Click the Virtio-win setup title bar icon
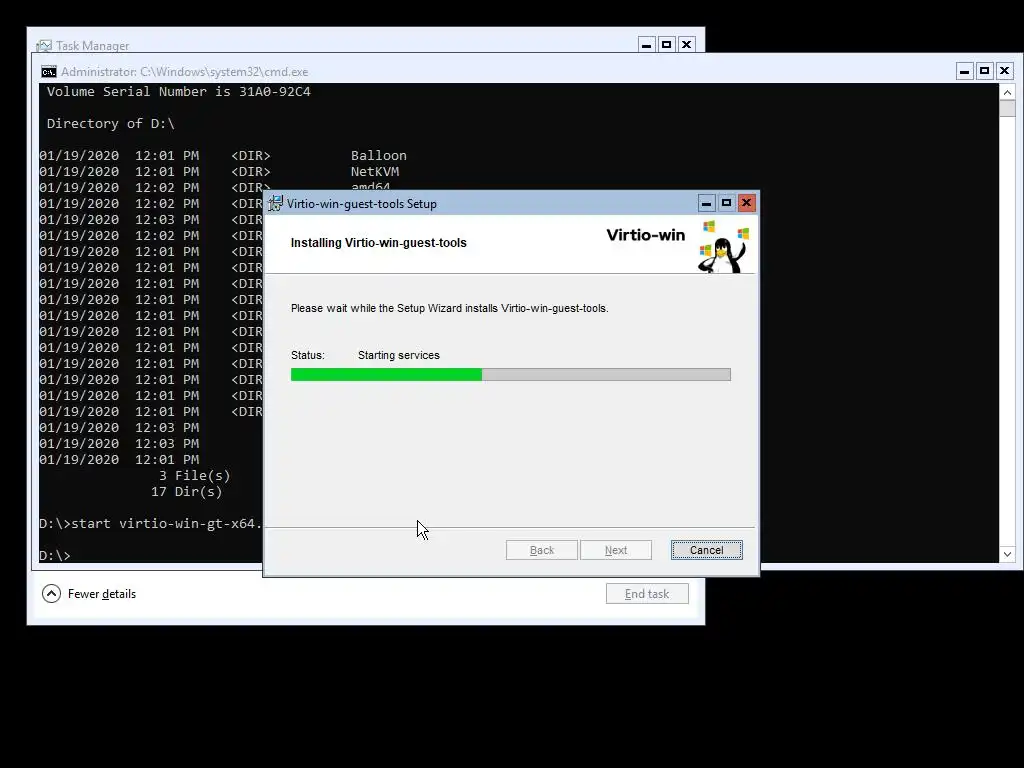The width and height of the screenshot is (1024, 768). pos(276,203)
